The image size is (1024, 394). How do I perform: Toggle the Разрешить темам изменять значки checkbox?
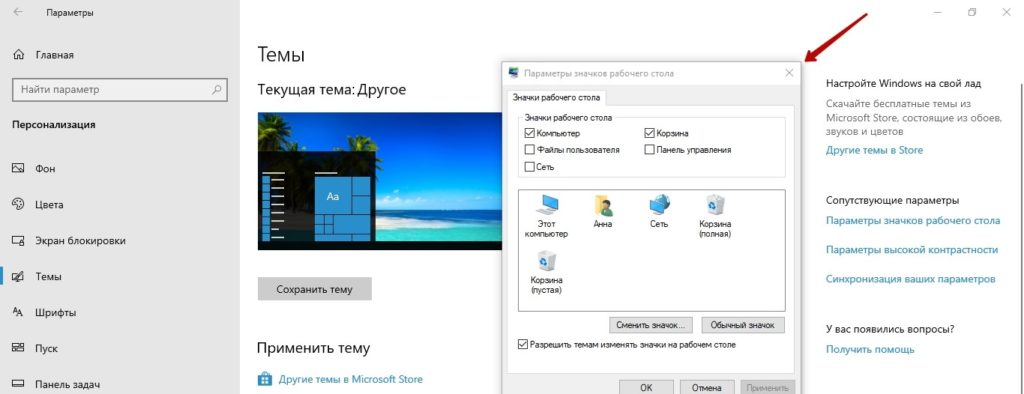[522, 344]
